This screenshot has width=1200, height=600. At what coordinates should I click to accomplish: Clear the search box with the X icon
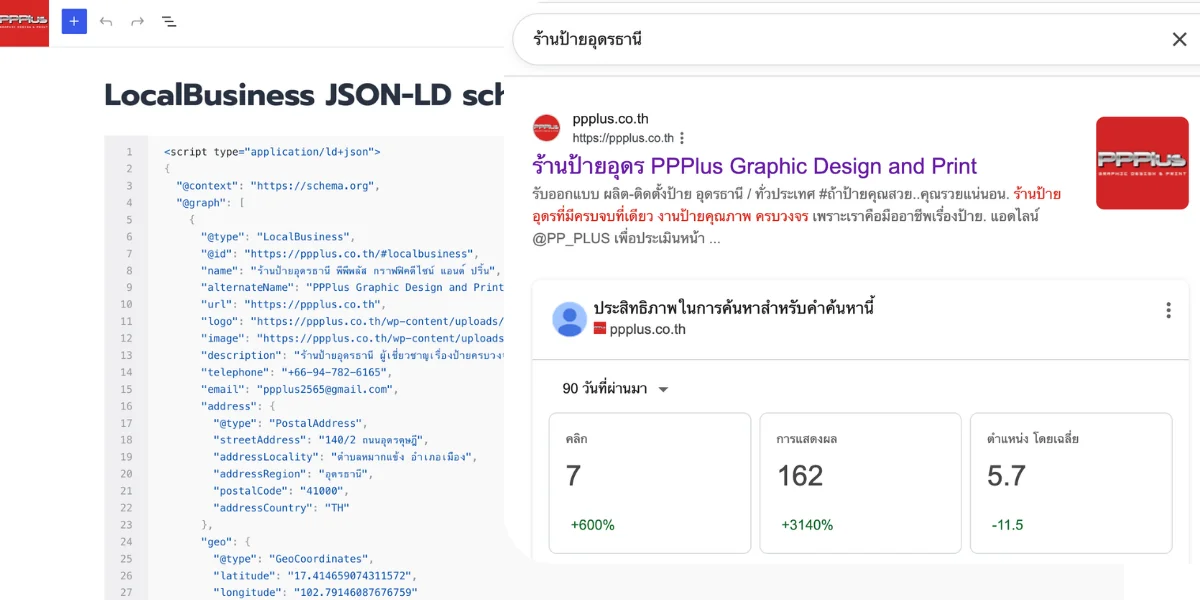1179,39
